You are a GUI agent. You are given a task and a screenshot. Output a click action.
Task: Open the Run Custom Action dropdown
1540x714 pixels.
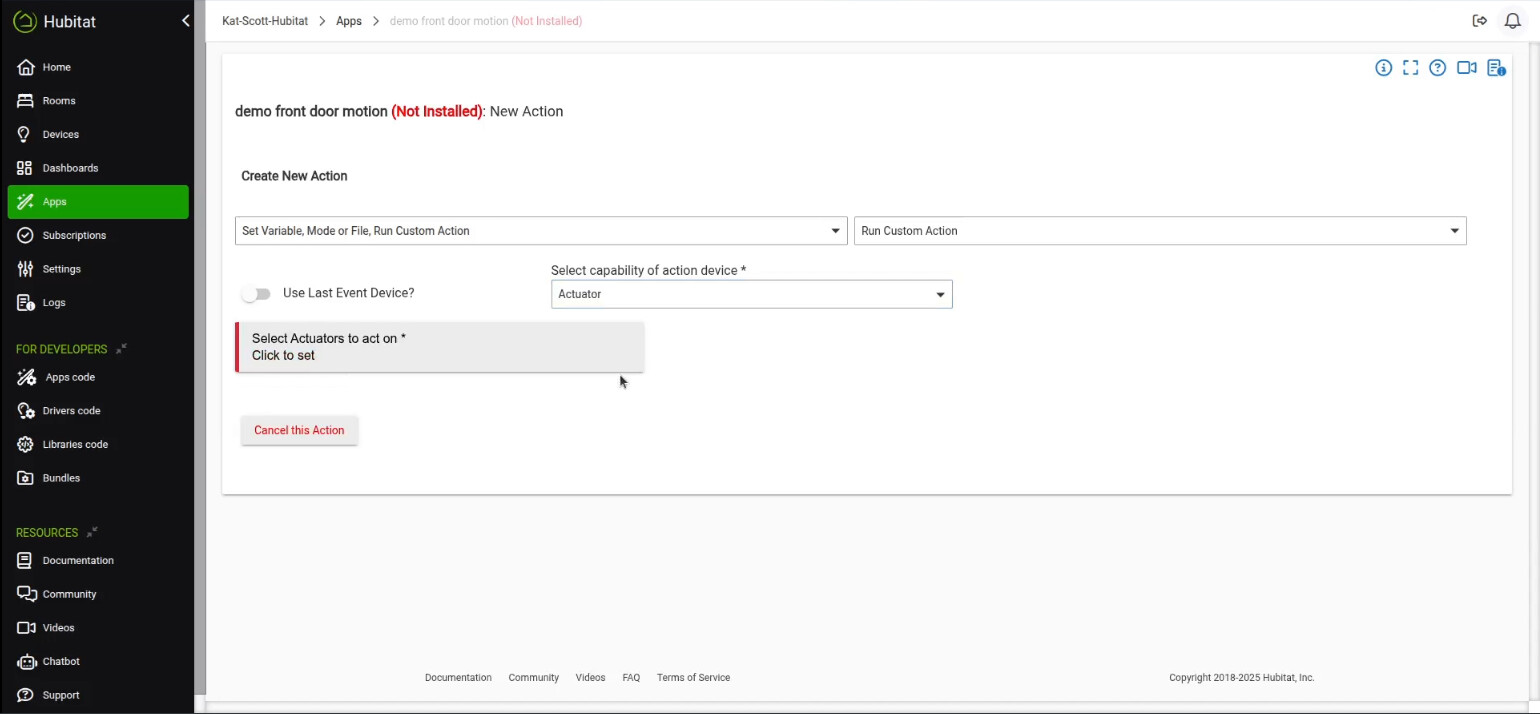[1160, 231]
